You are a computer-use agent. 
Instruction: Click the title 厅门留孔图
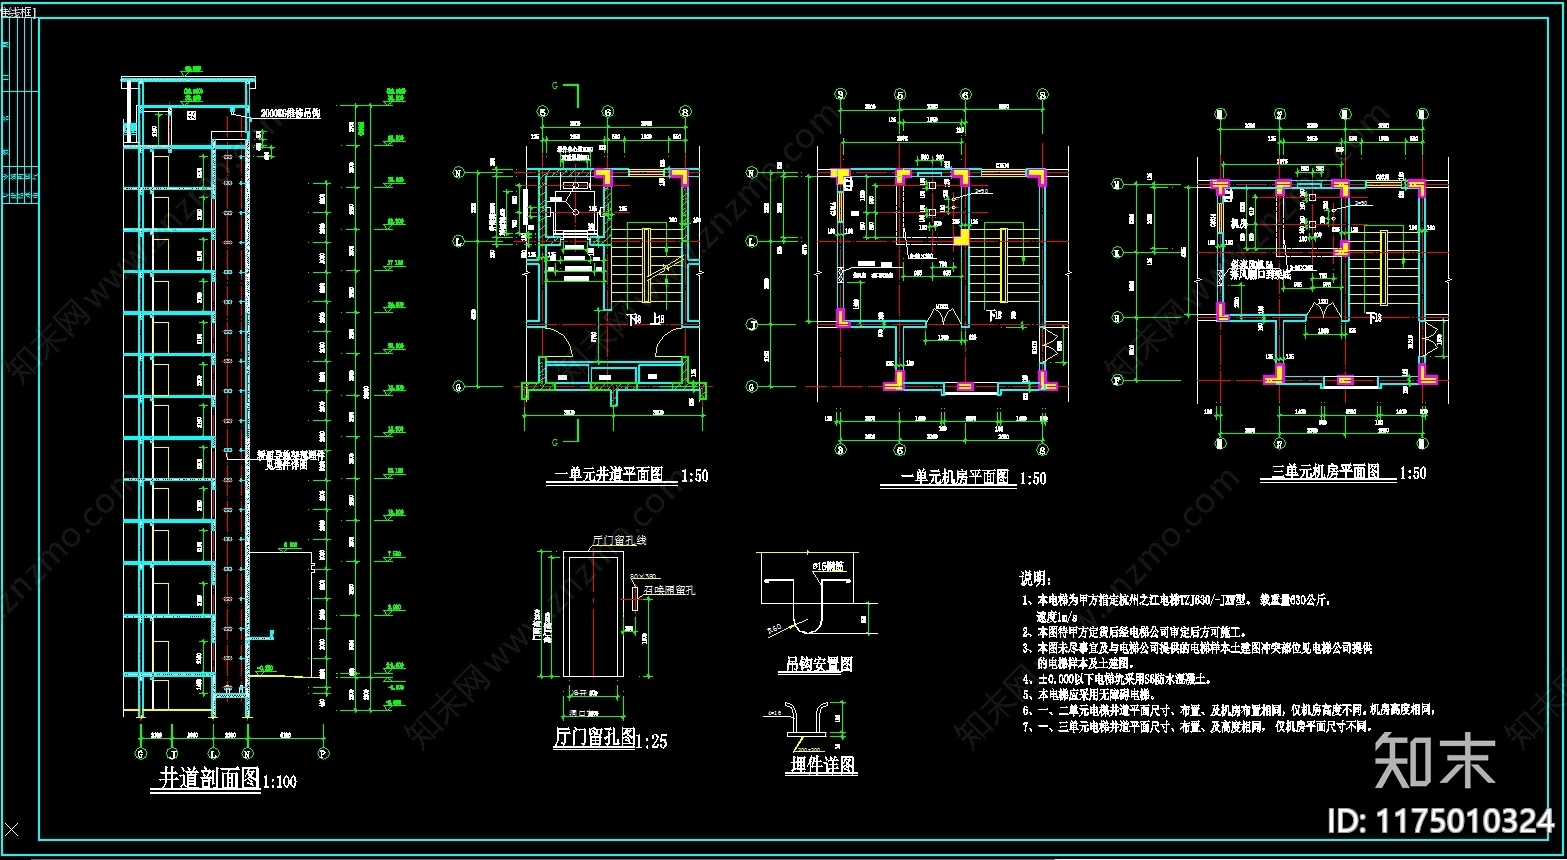coord(594,738)
